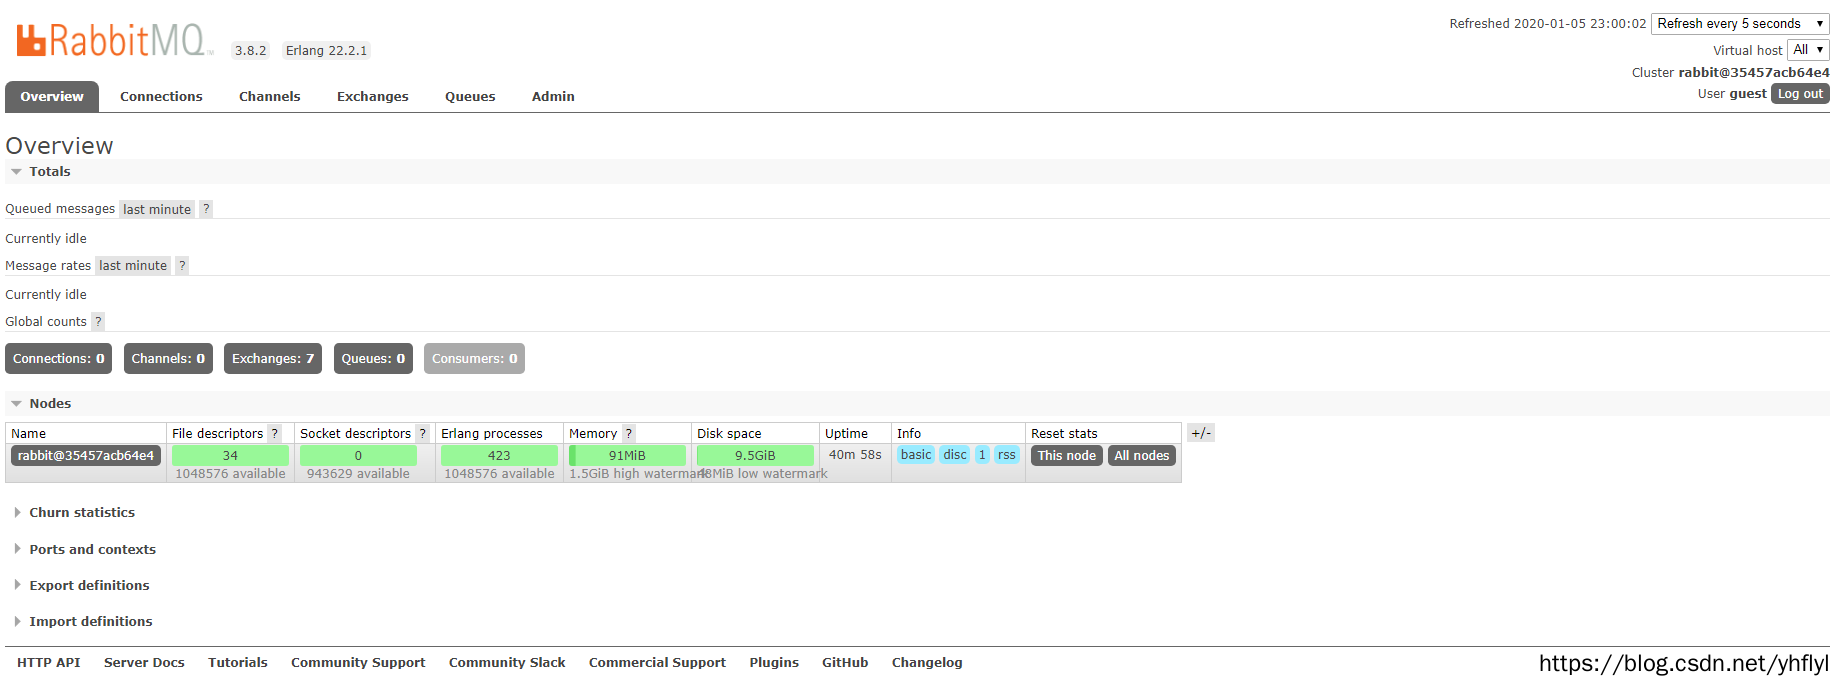
Task: Open the Plugins link
Action: (x=774, y=662)
